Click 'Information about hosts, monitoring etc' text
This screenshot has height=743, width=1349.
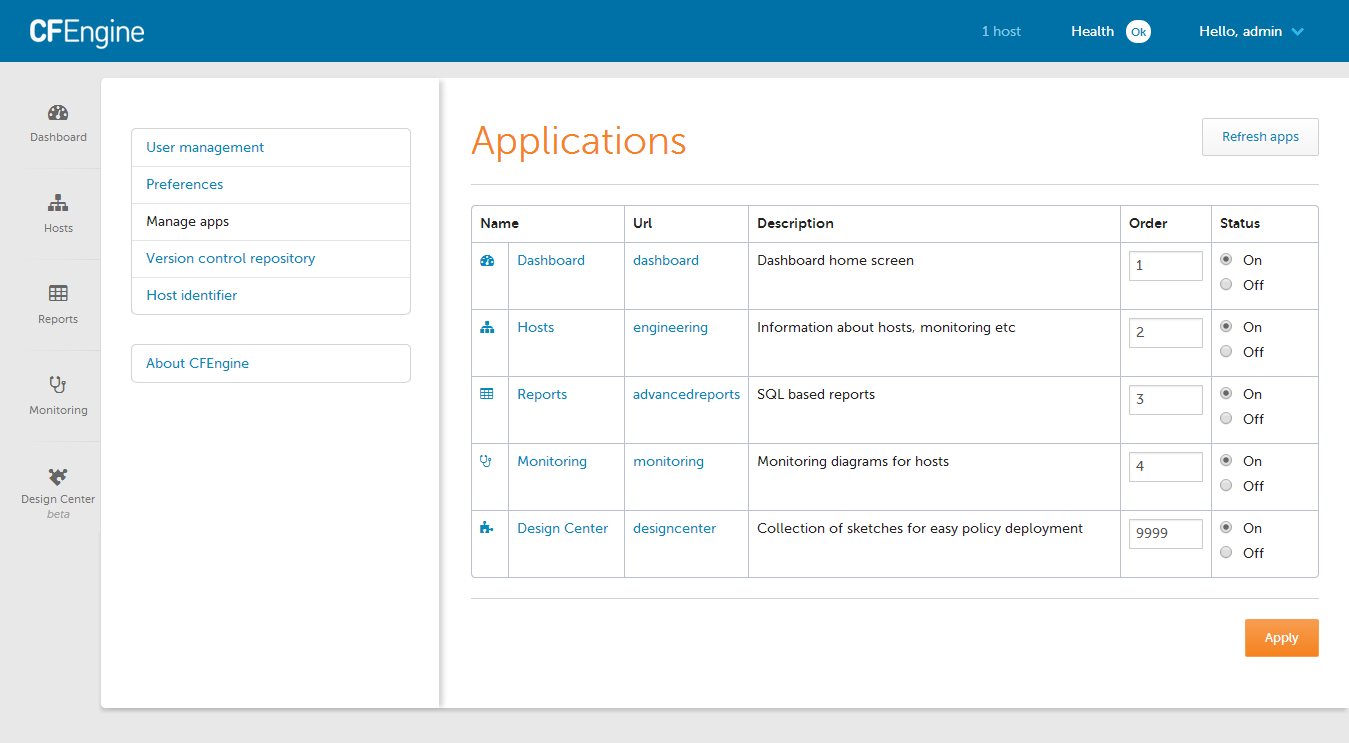click(x=886, y=327)
